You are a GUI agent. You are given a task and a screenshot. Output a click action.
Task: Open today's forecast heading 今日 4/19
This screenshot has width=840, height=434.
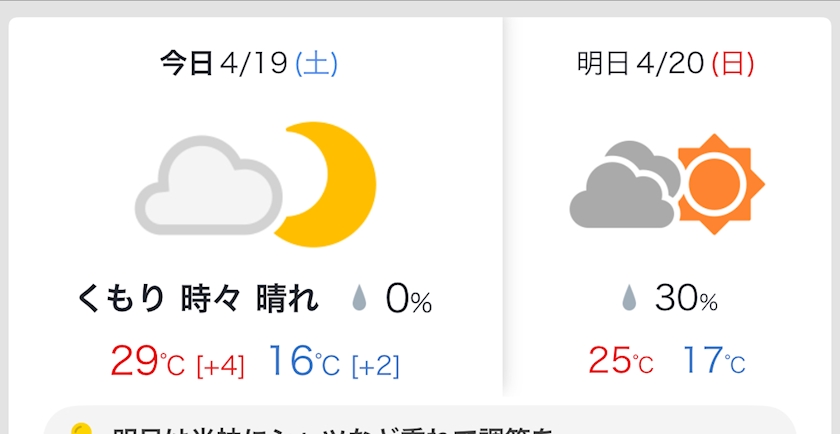pos(225,65)
